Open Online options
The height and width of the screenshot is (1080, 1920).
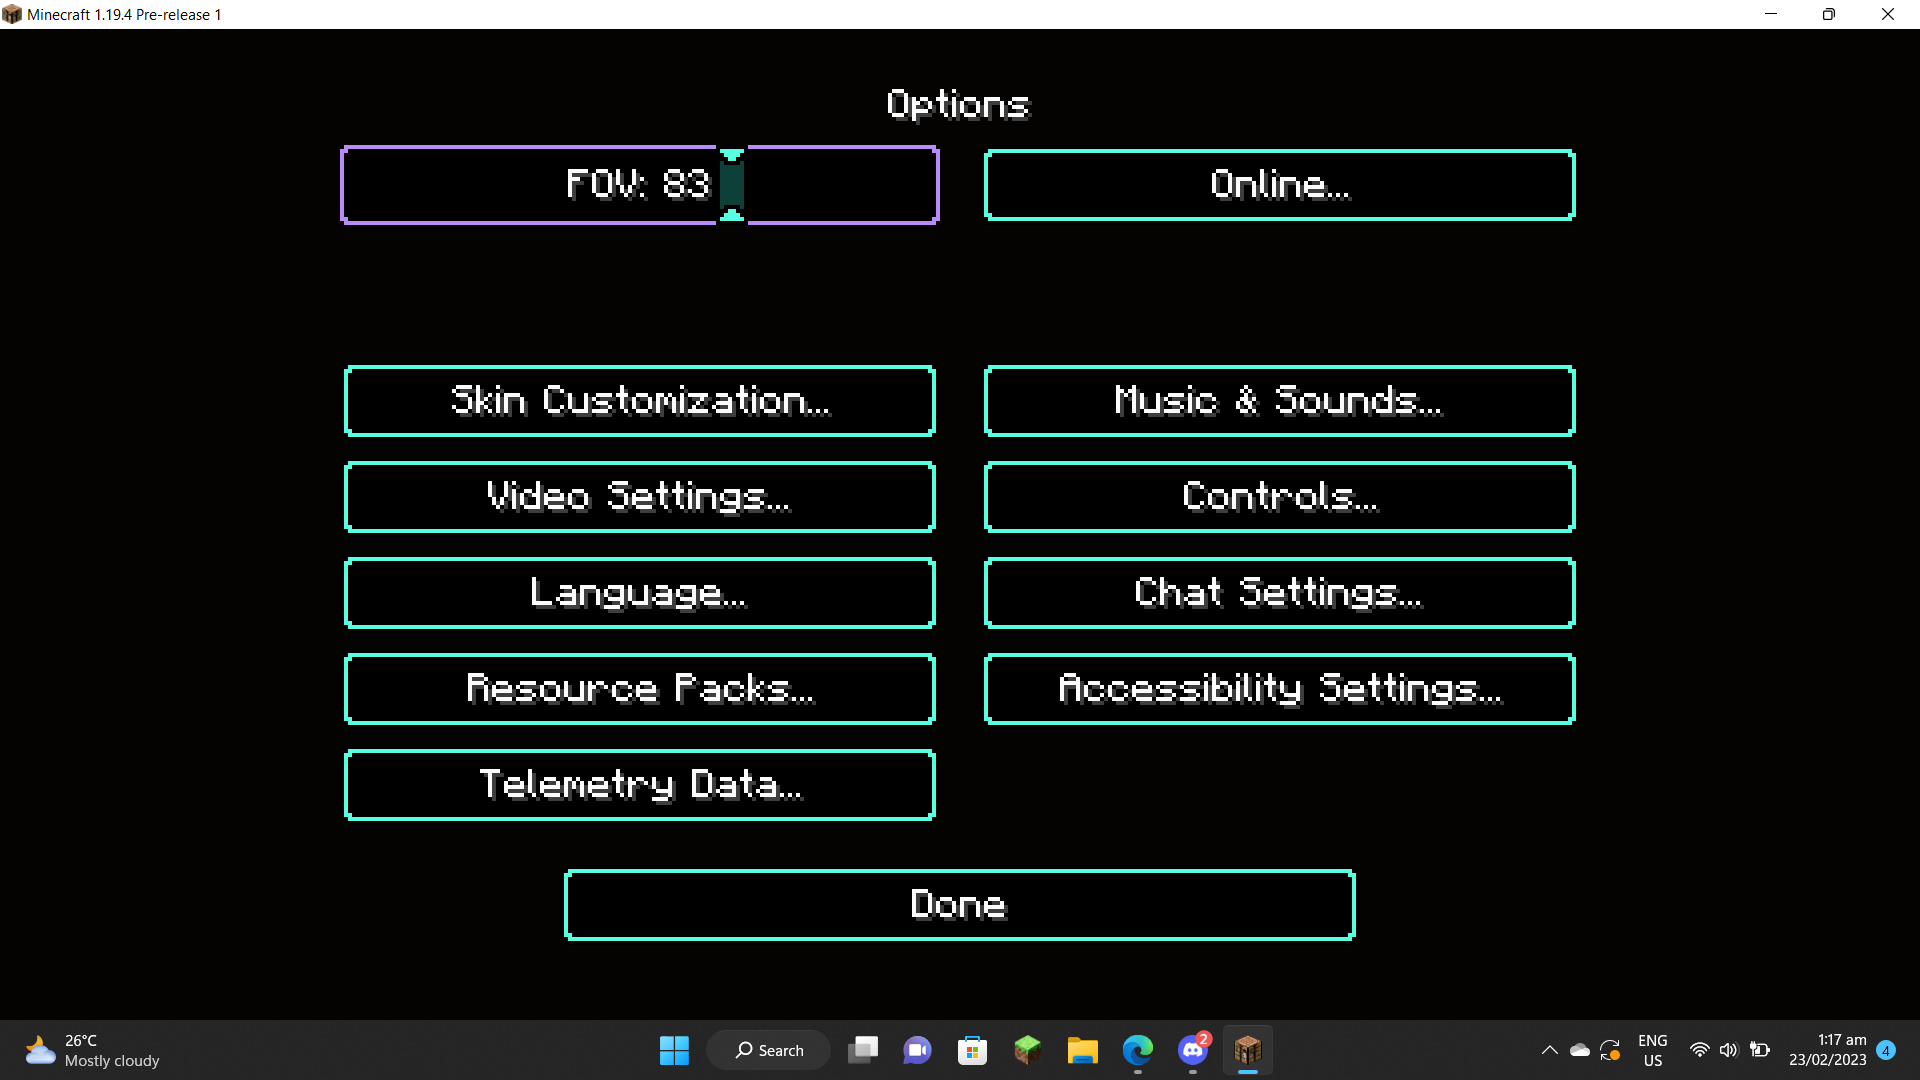click(x=1279, y=185)
